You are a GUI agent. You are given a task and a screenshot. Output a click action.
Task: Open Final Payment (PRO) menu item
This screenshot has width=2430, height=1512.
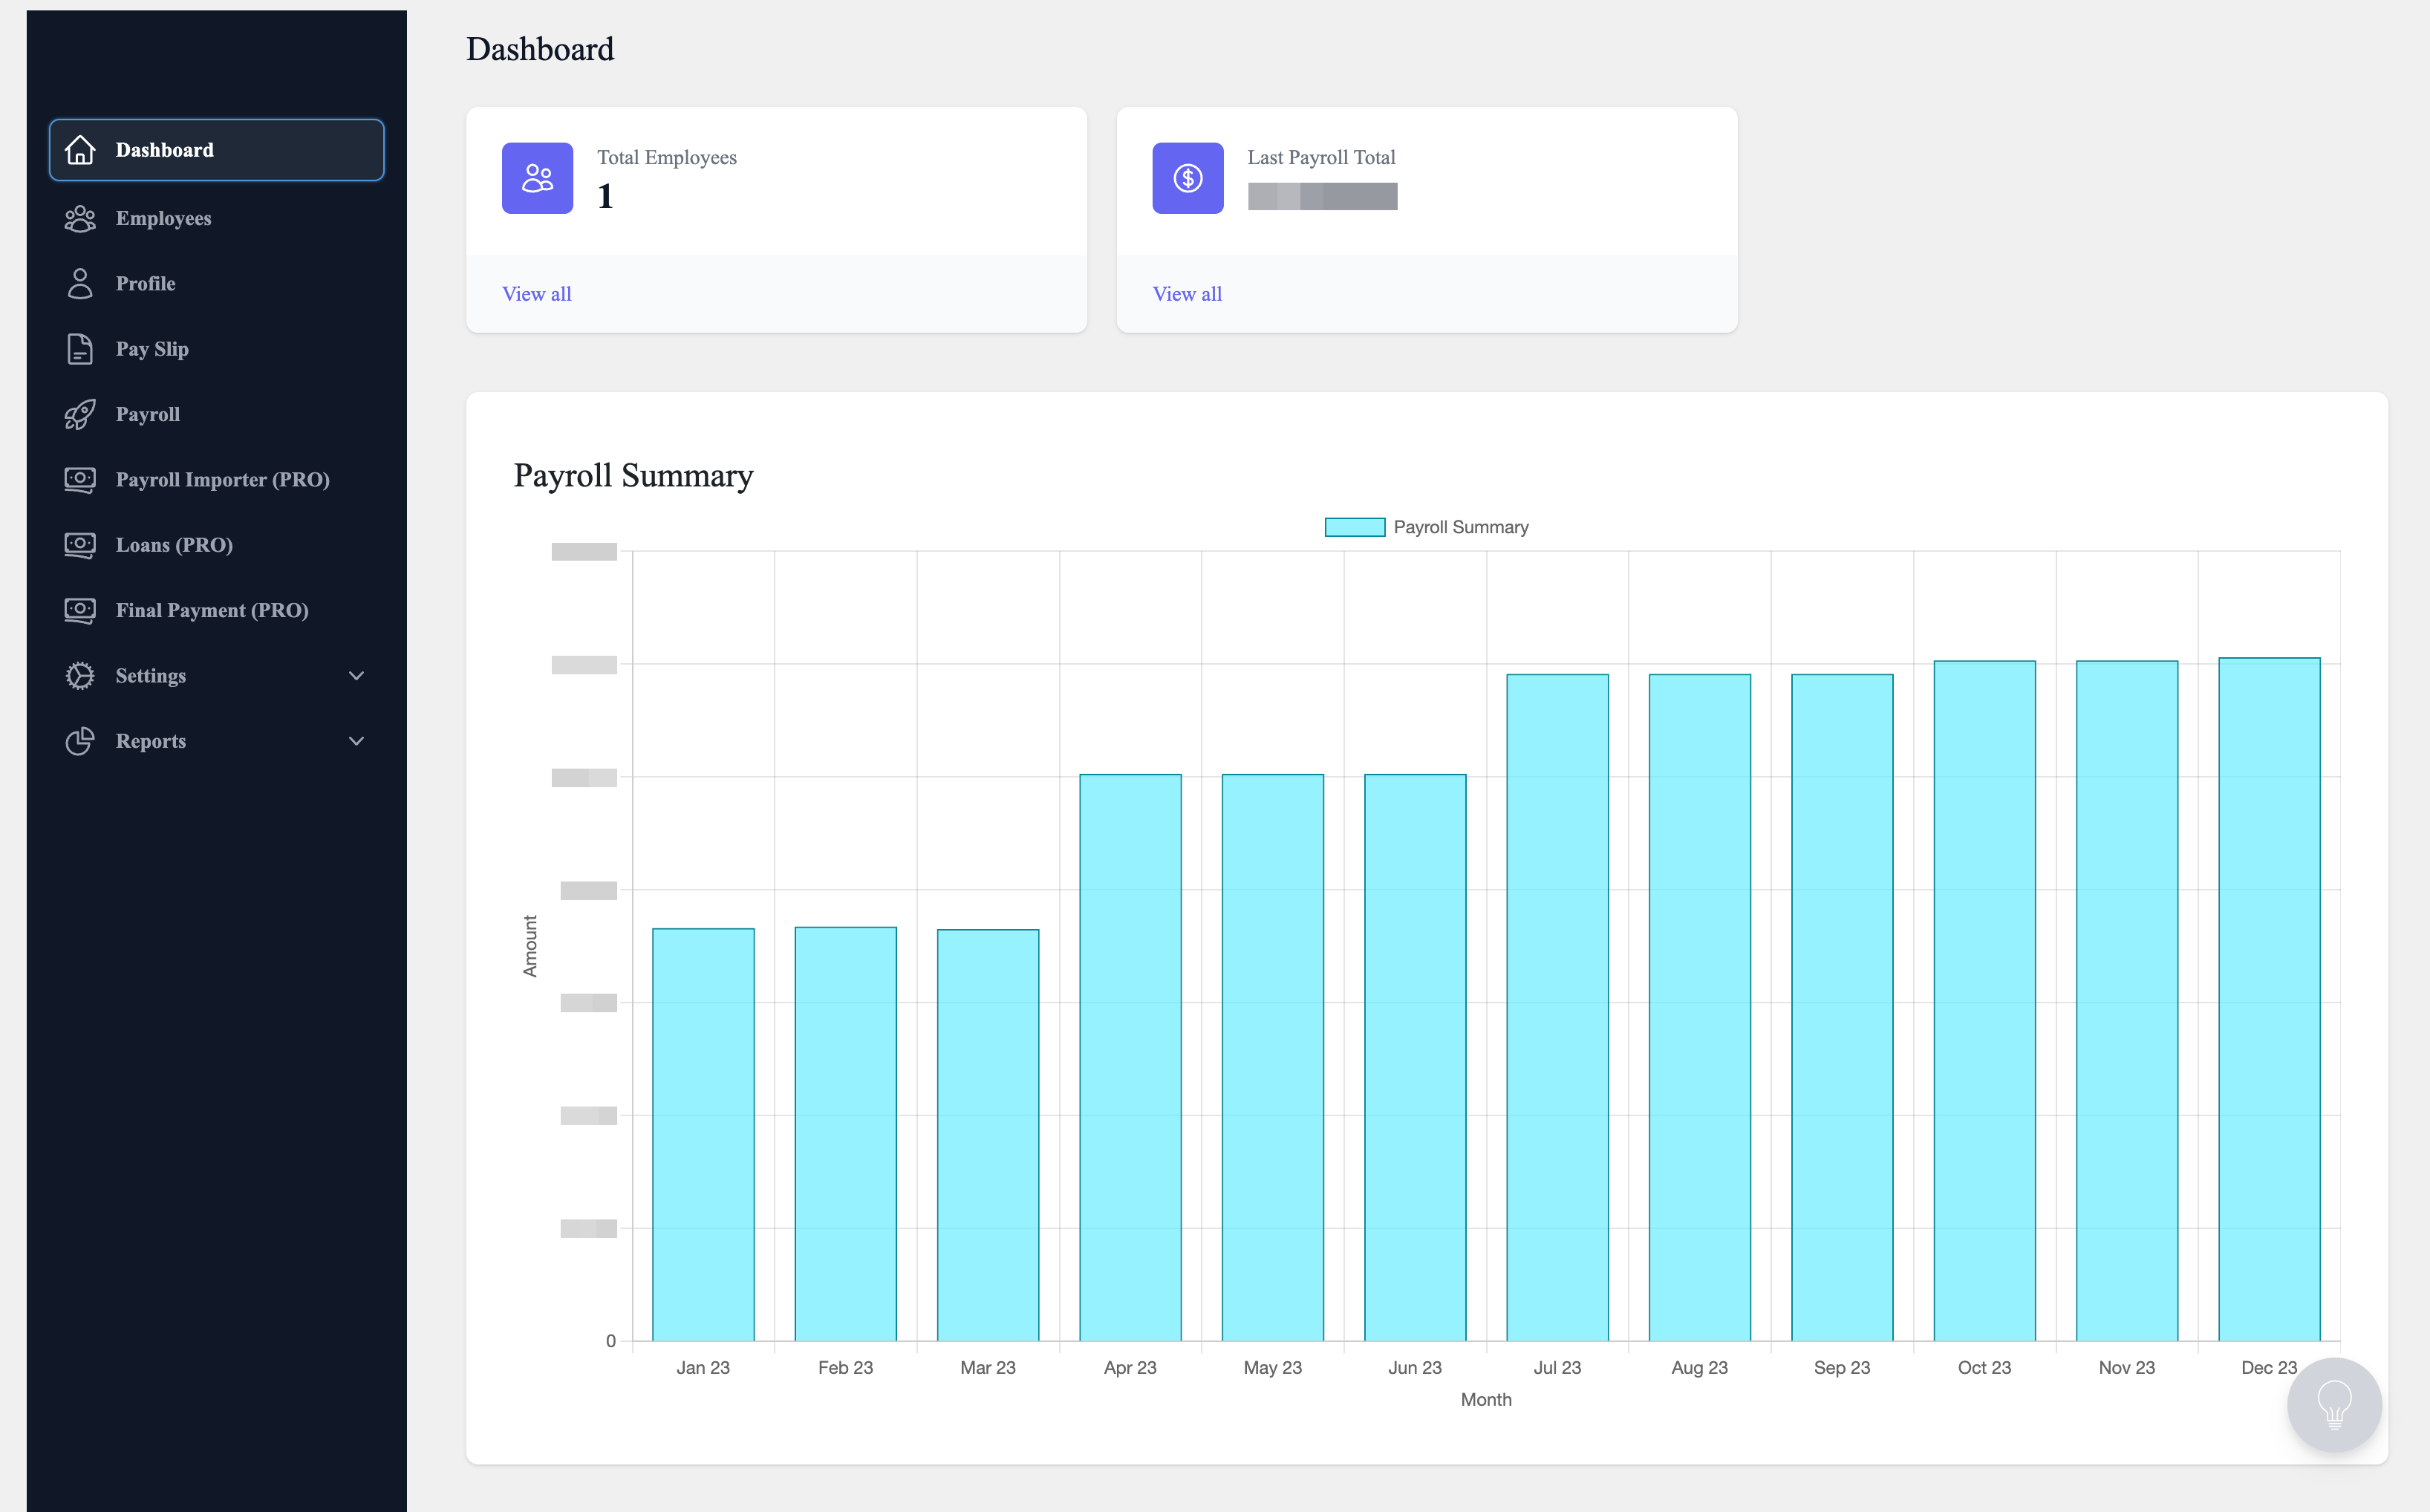pyautogui.click(x=211, y=610)
